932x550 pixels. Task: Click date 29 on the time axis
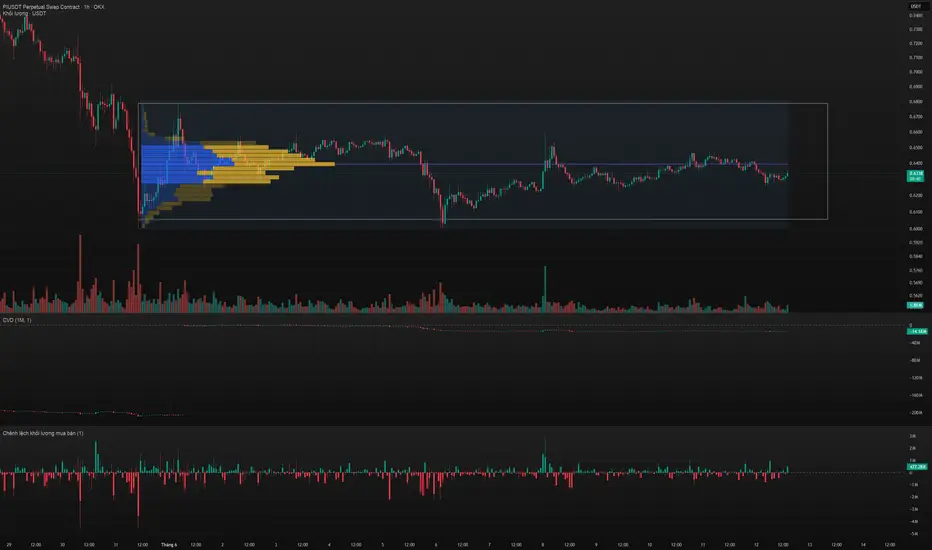(8, 545)
